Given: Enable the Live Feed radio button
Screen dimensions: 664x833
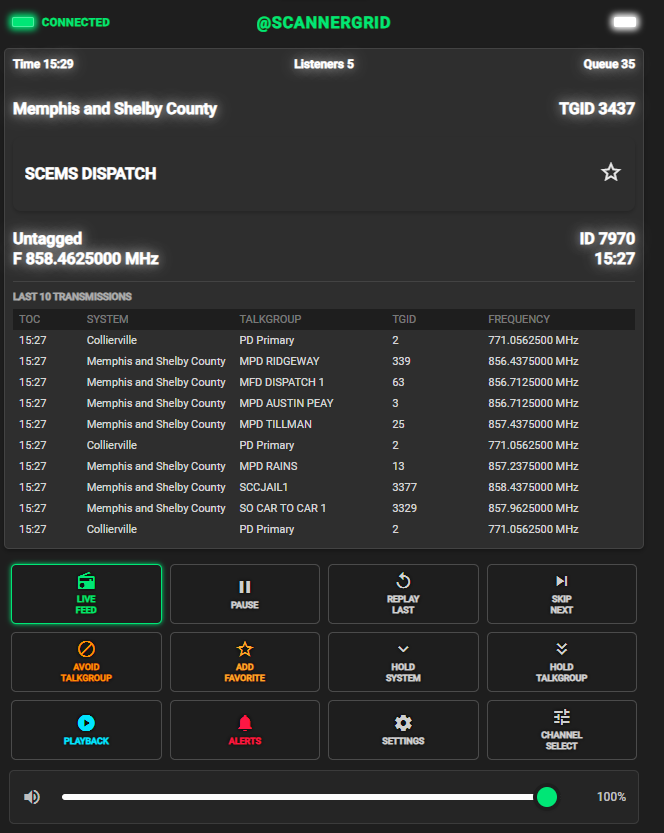Looking at the screenshot, I should [86, 594].
